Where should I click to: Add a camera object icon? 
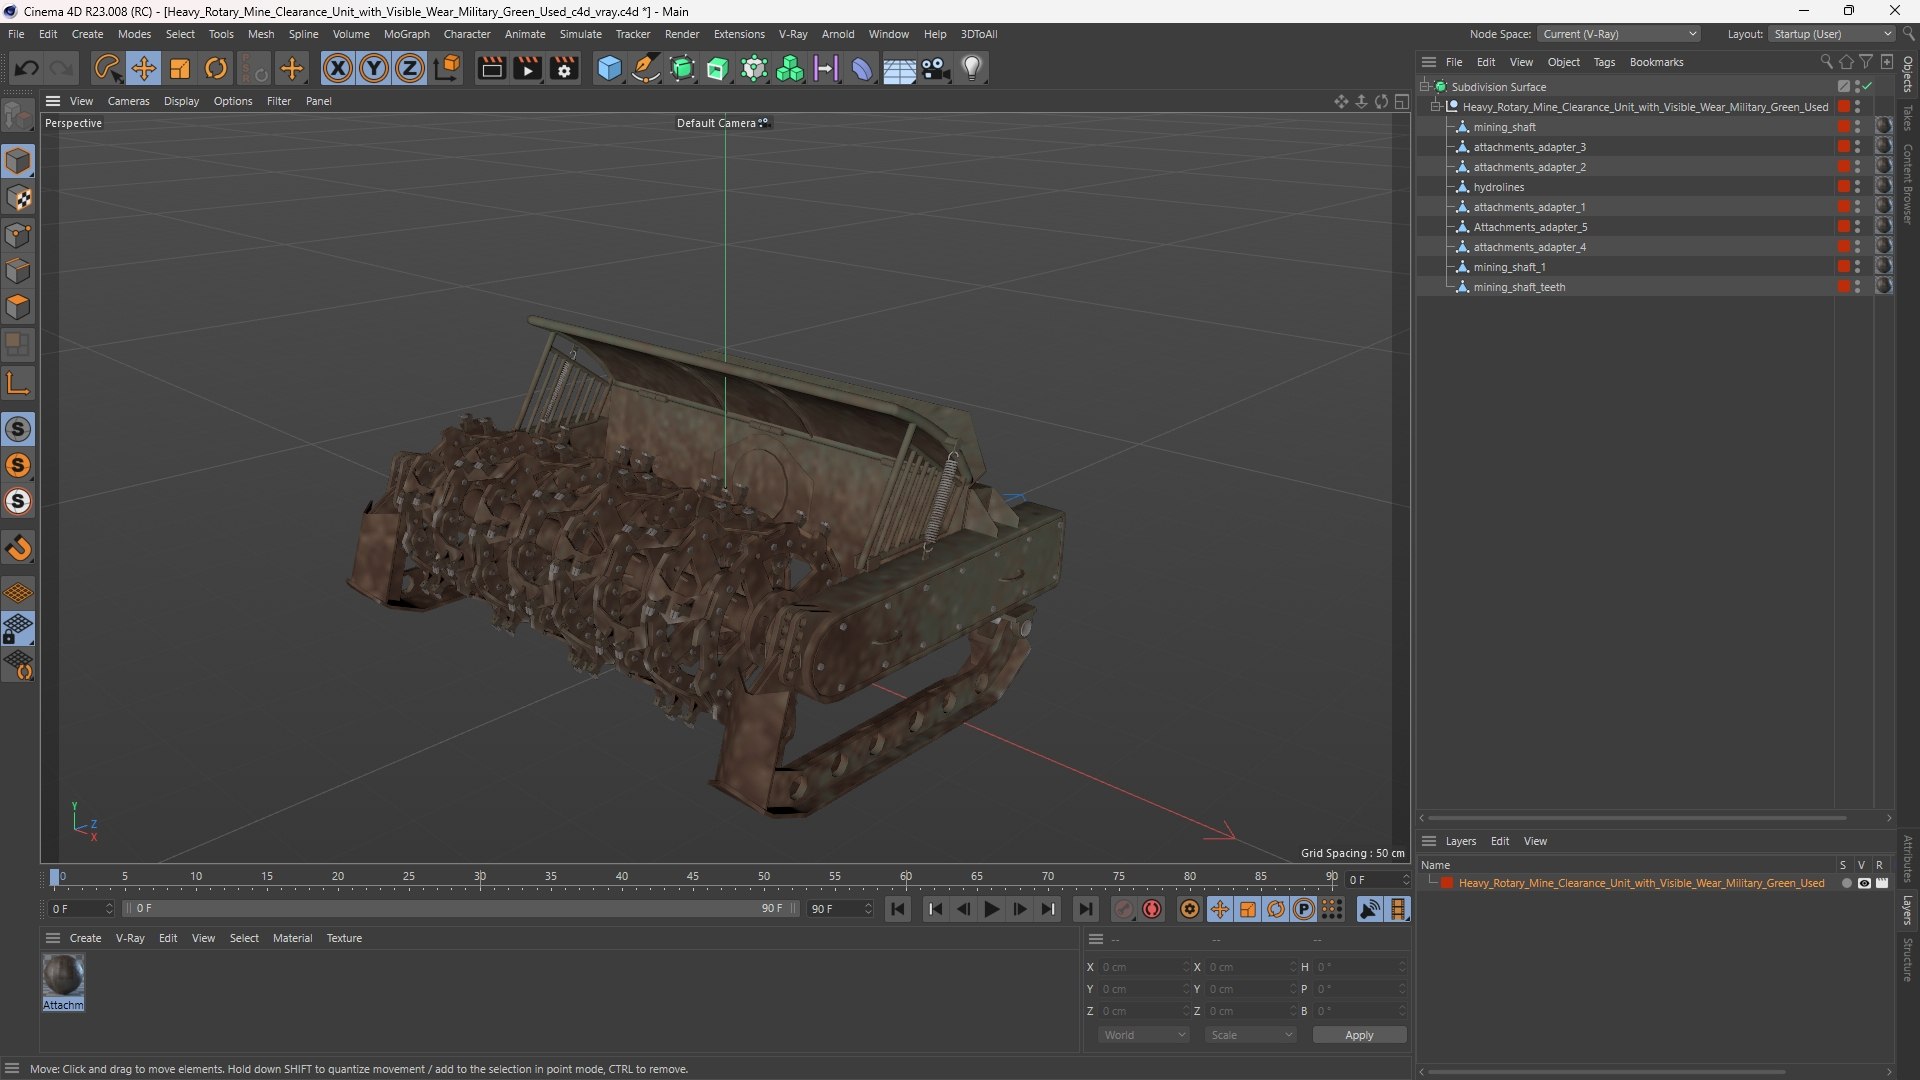936,68
